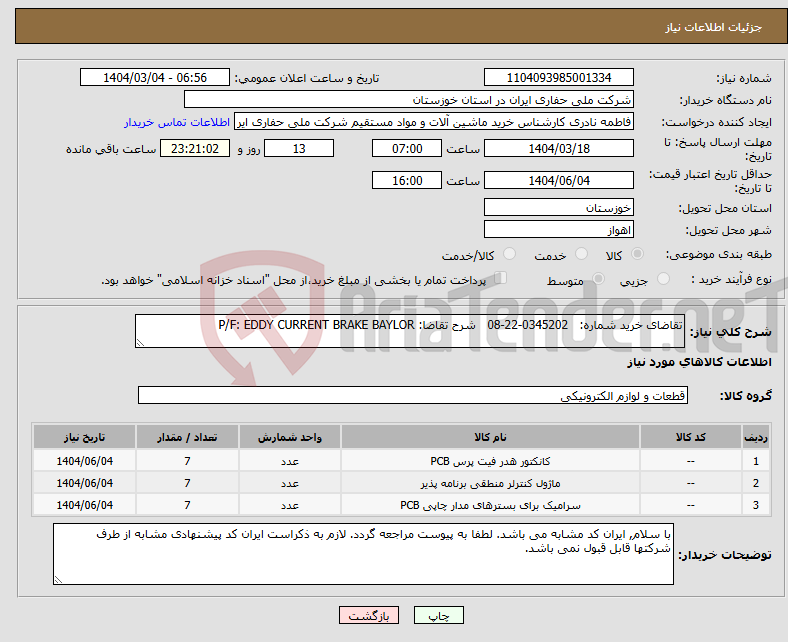The height and width of the screenshot is (642, 788).
Task: Click the توضیحات خریدار text area
Action: click(363, 554)
